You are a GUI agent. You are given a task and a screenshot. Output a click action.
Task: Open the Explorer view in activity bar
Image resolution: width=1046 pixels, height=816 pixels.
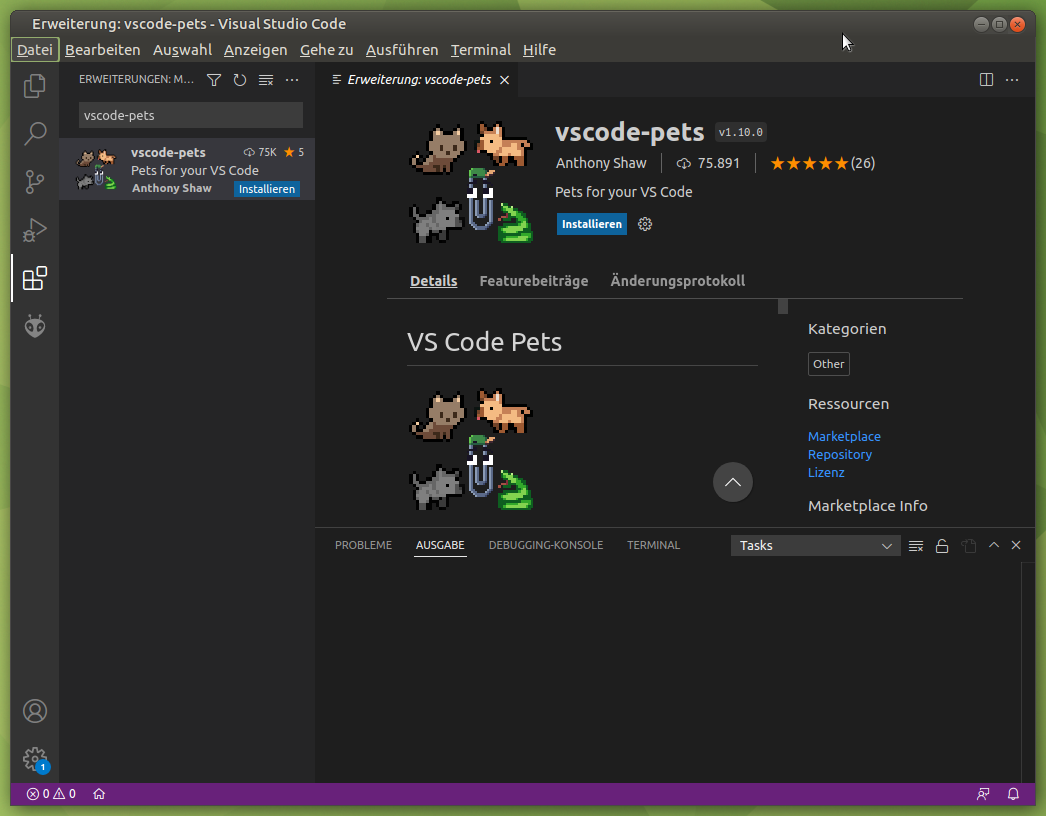click(x=35, y=86)
